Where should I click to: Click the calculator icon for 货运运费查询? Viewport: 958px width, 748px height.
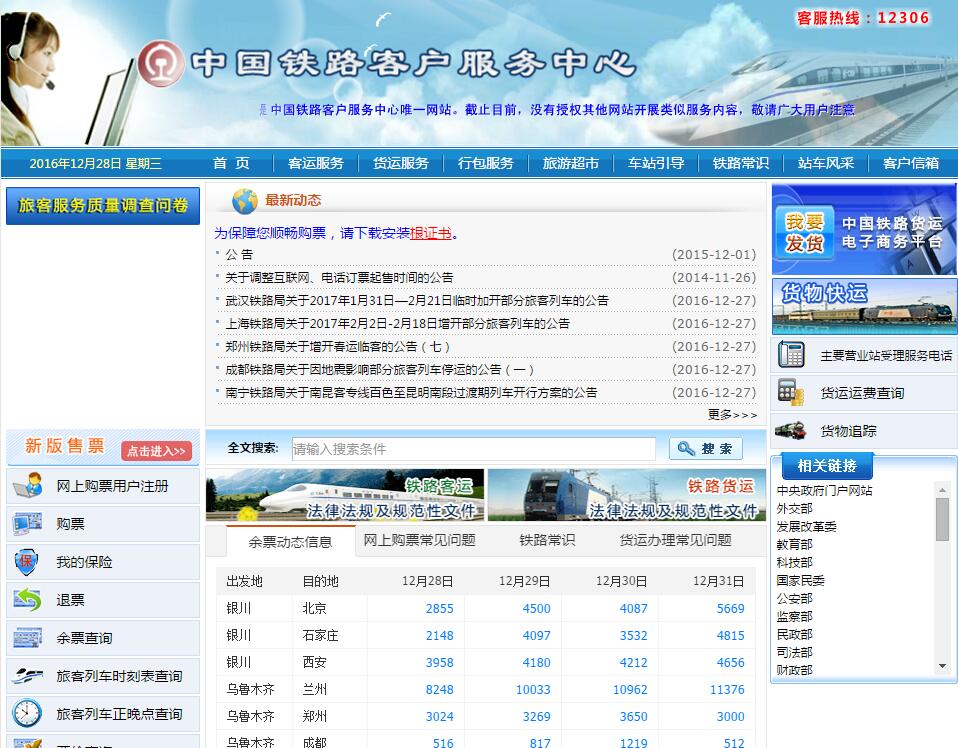coord(791,392)
